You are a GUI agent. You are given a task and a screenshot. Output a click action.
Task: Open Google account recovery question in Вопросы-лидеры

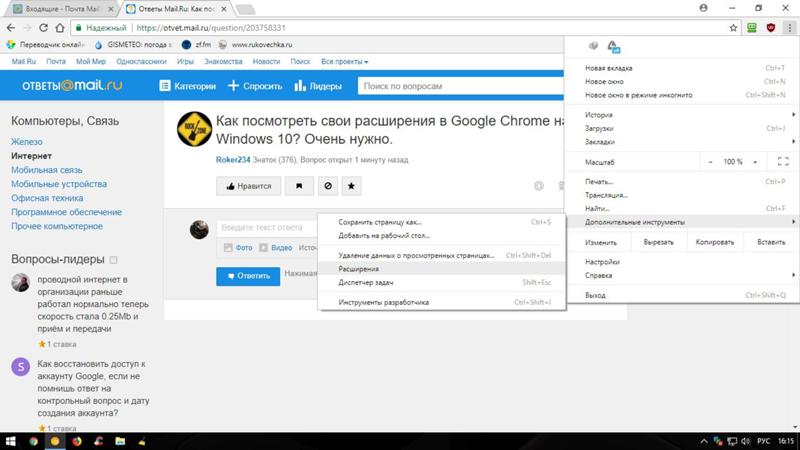point(93,388)
